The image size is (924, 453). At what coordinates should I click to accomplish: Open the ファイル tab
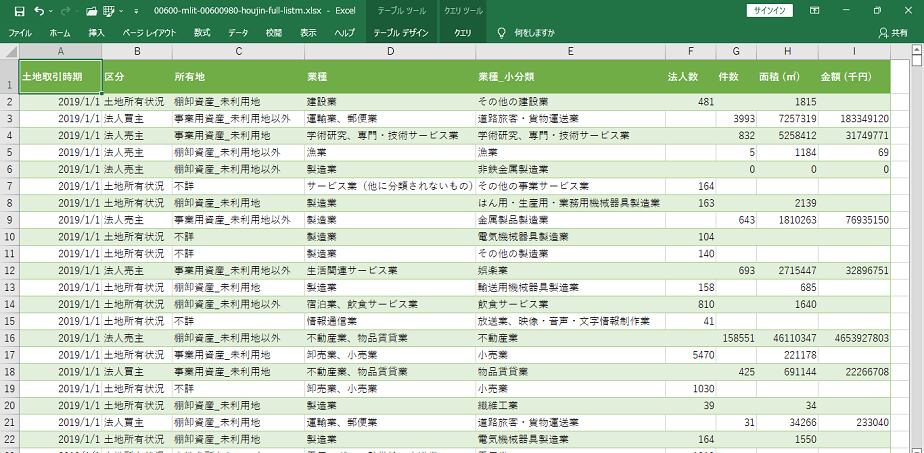20,33
